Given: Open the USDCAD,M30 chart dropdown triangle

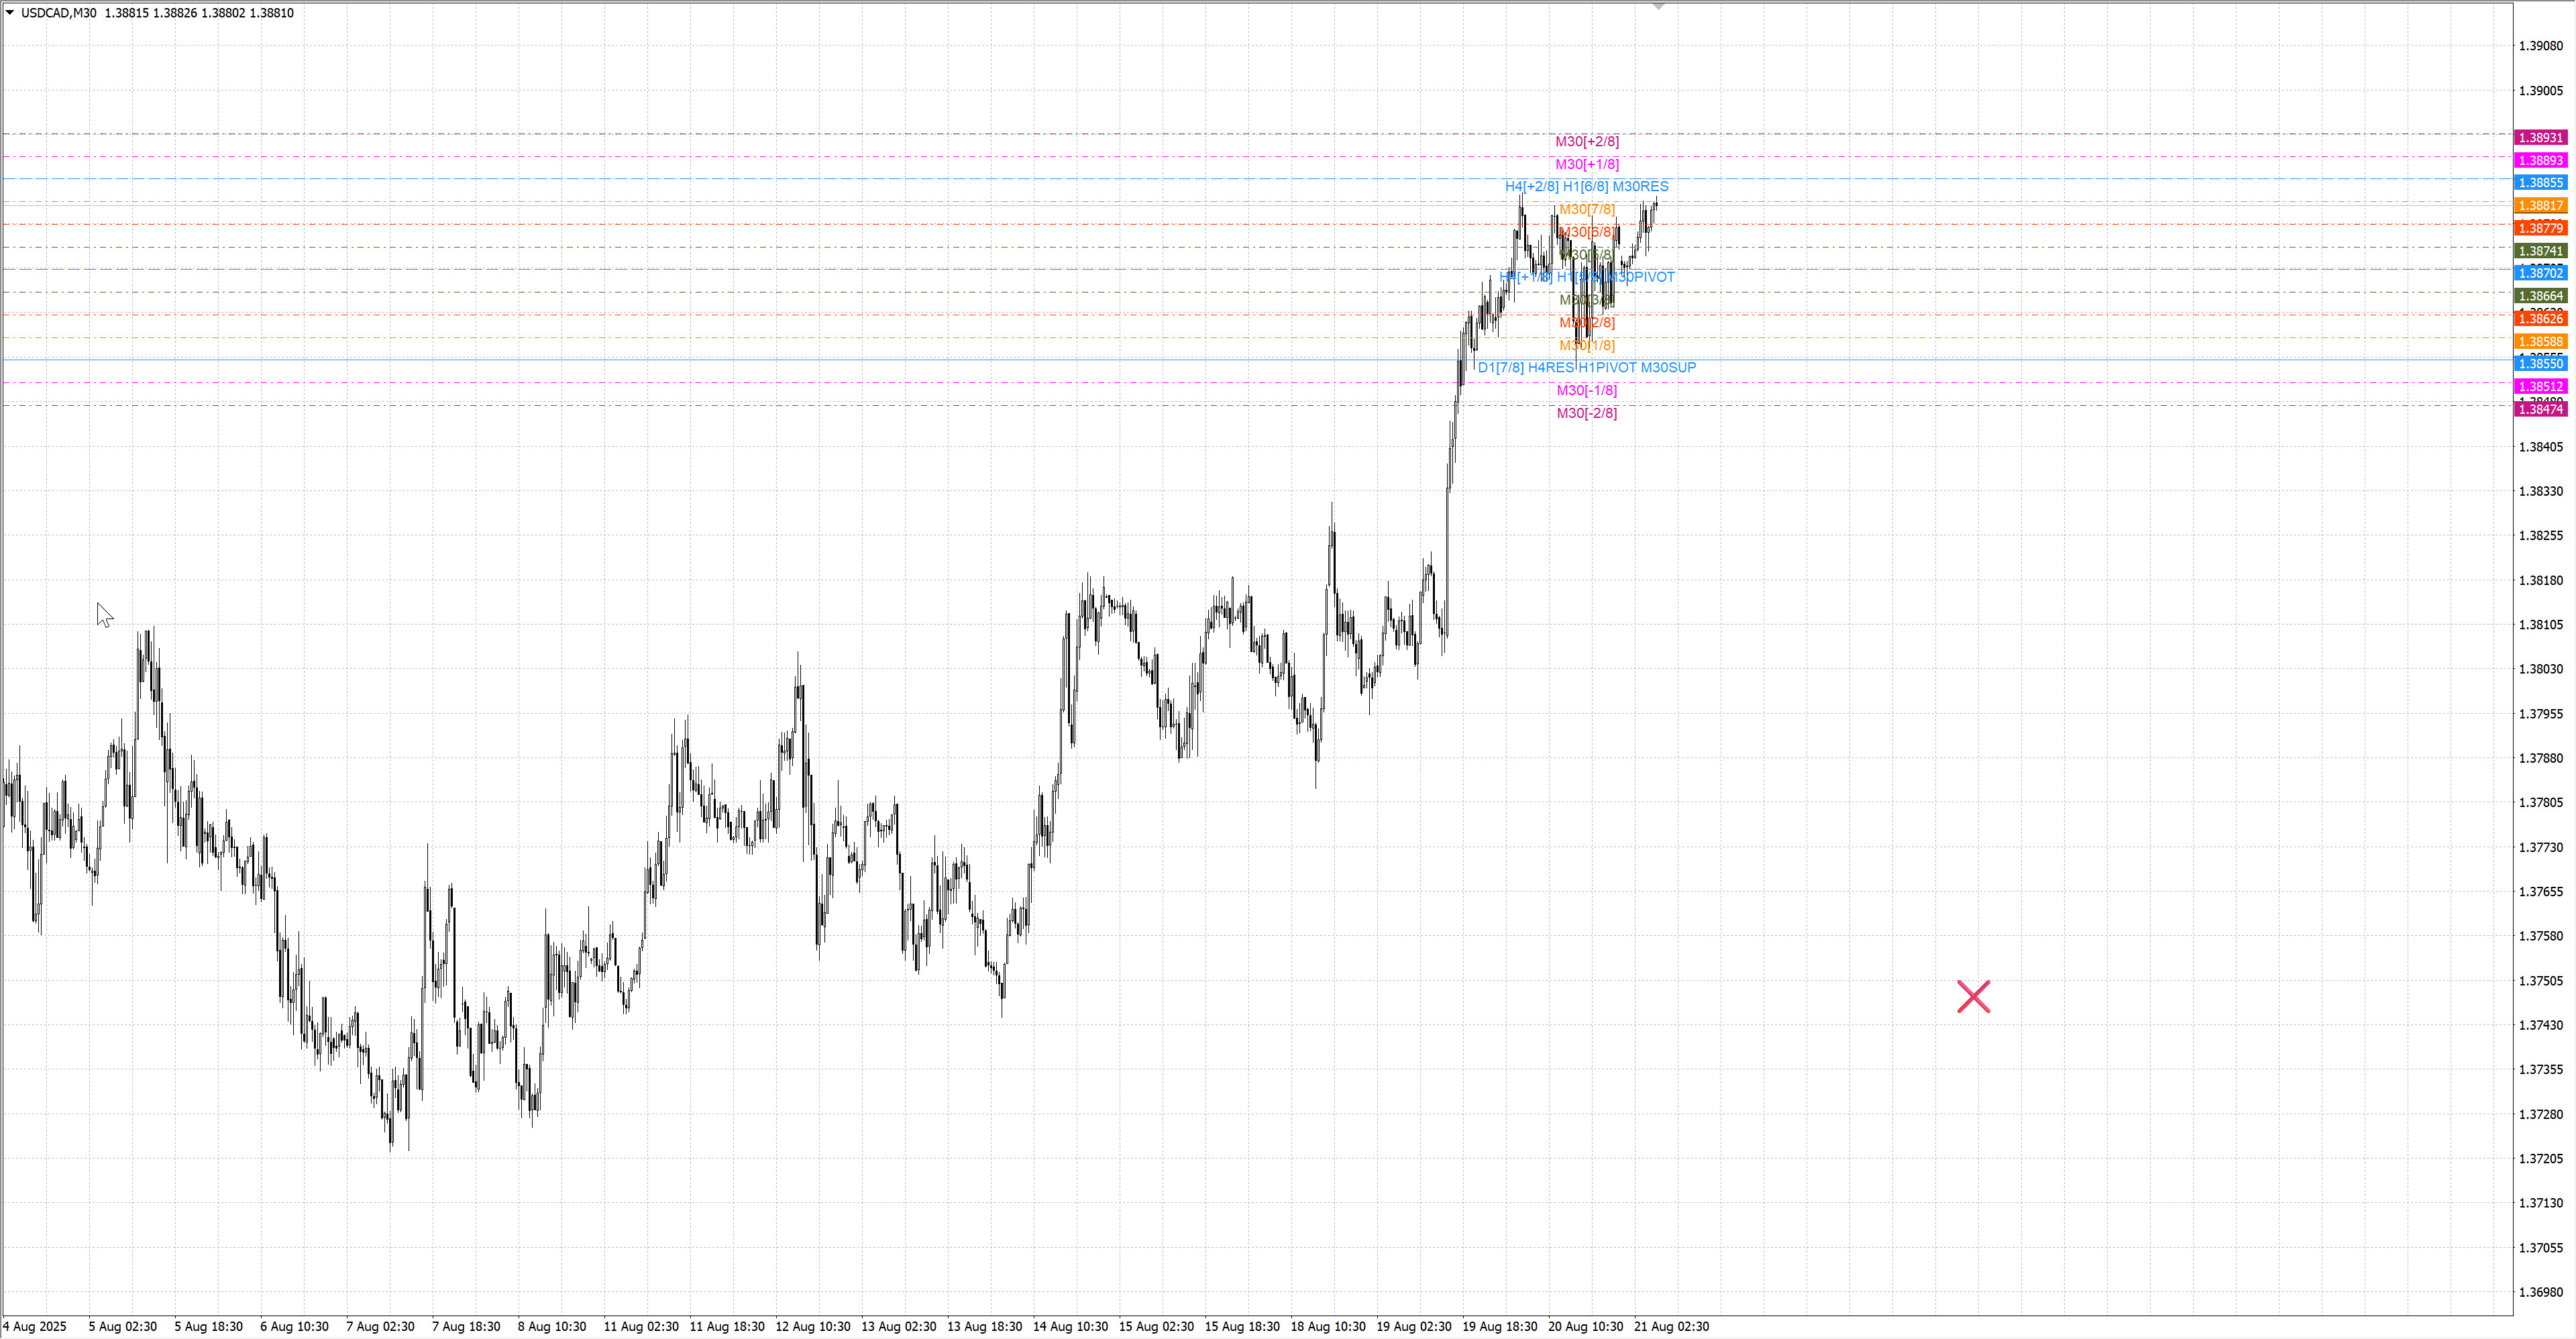Looking at the screenshot, I should (10, 13).
